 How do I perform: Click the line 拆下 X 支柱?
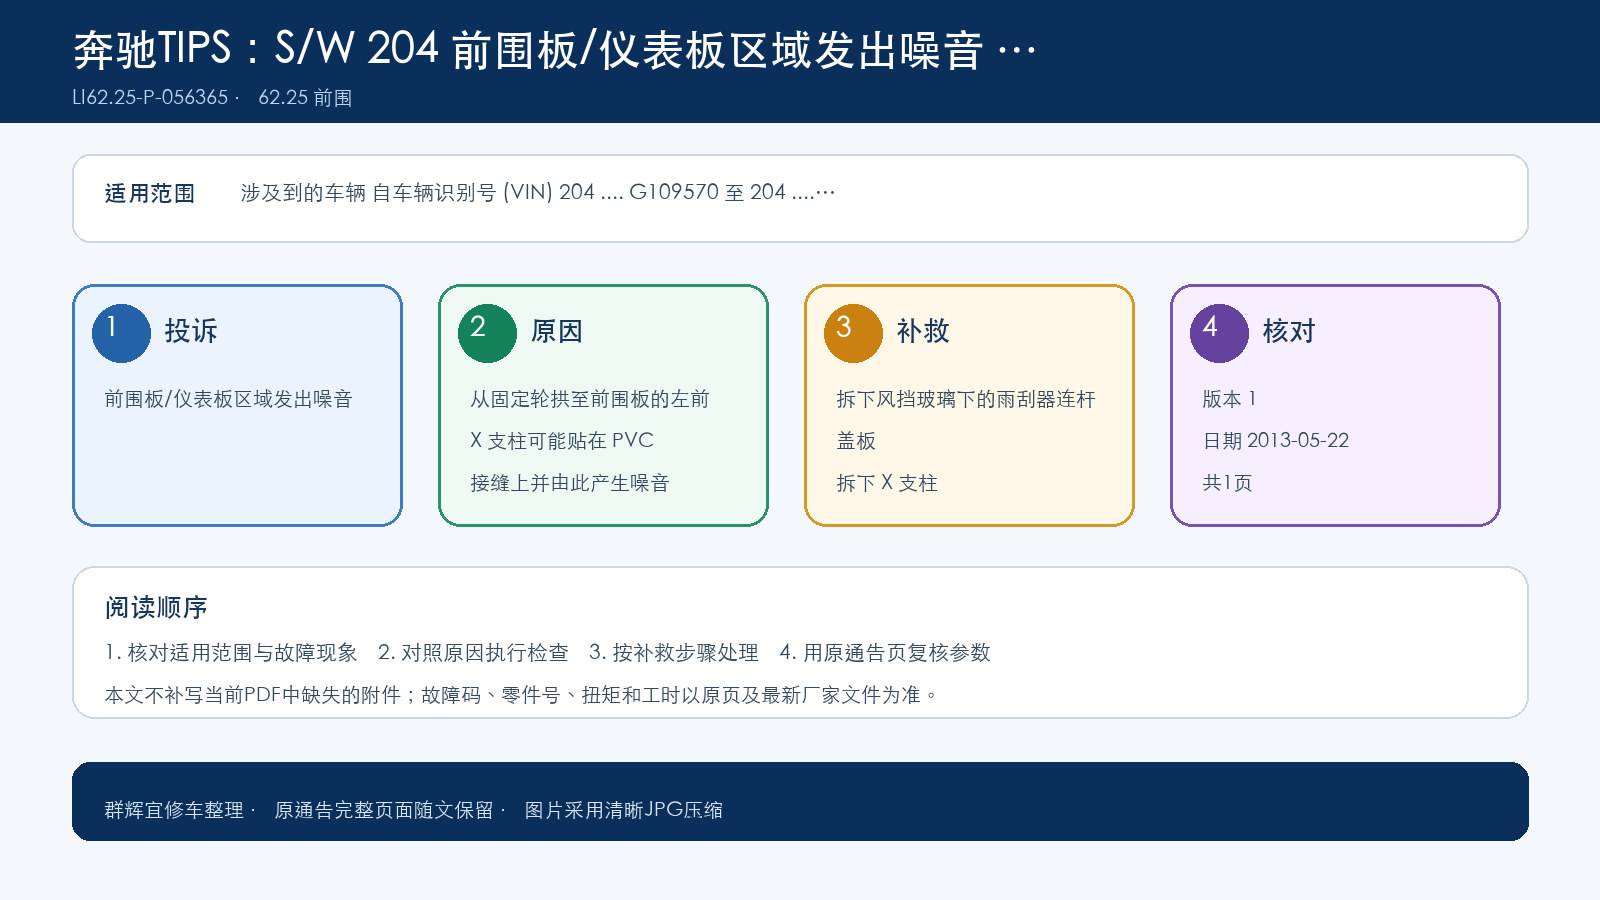pyautogui.click(x=887, y=483)
